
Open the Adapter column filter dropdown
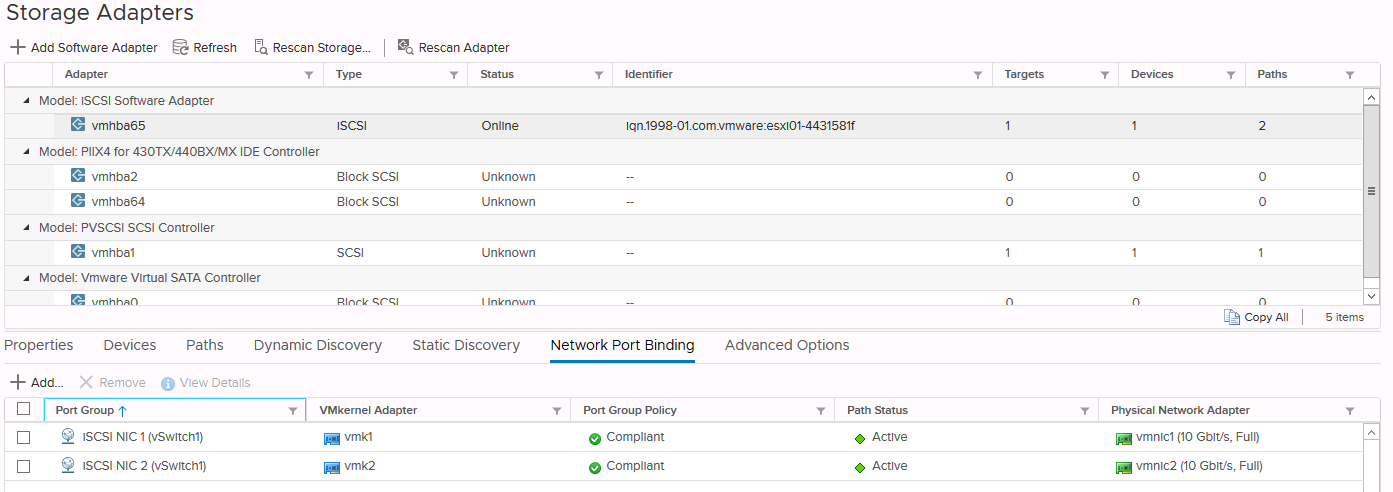(x=309, y=75)
